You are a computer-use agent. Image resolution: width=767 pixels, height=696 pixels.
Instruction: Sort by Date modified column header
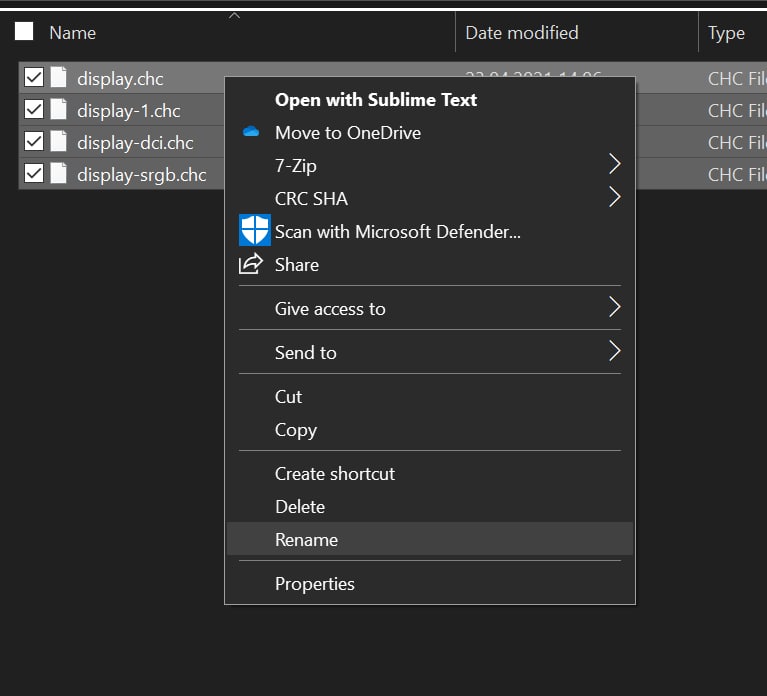522,33
